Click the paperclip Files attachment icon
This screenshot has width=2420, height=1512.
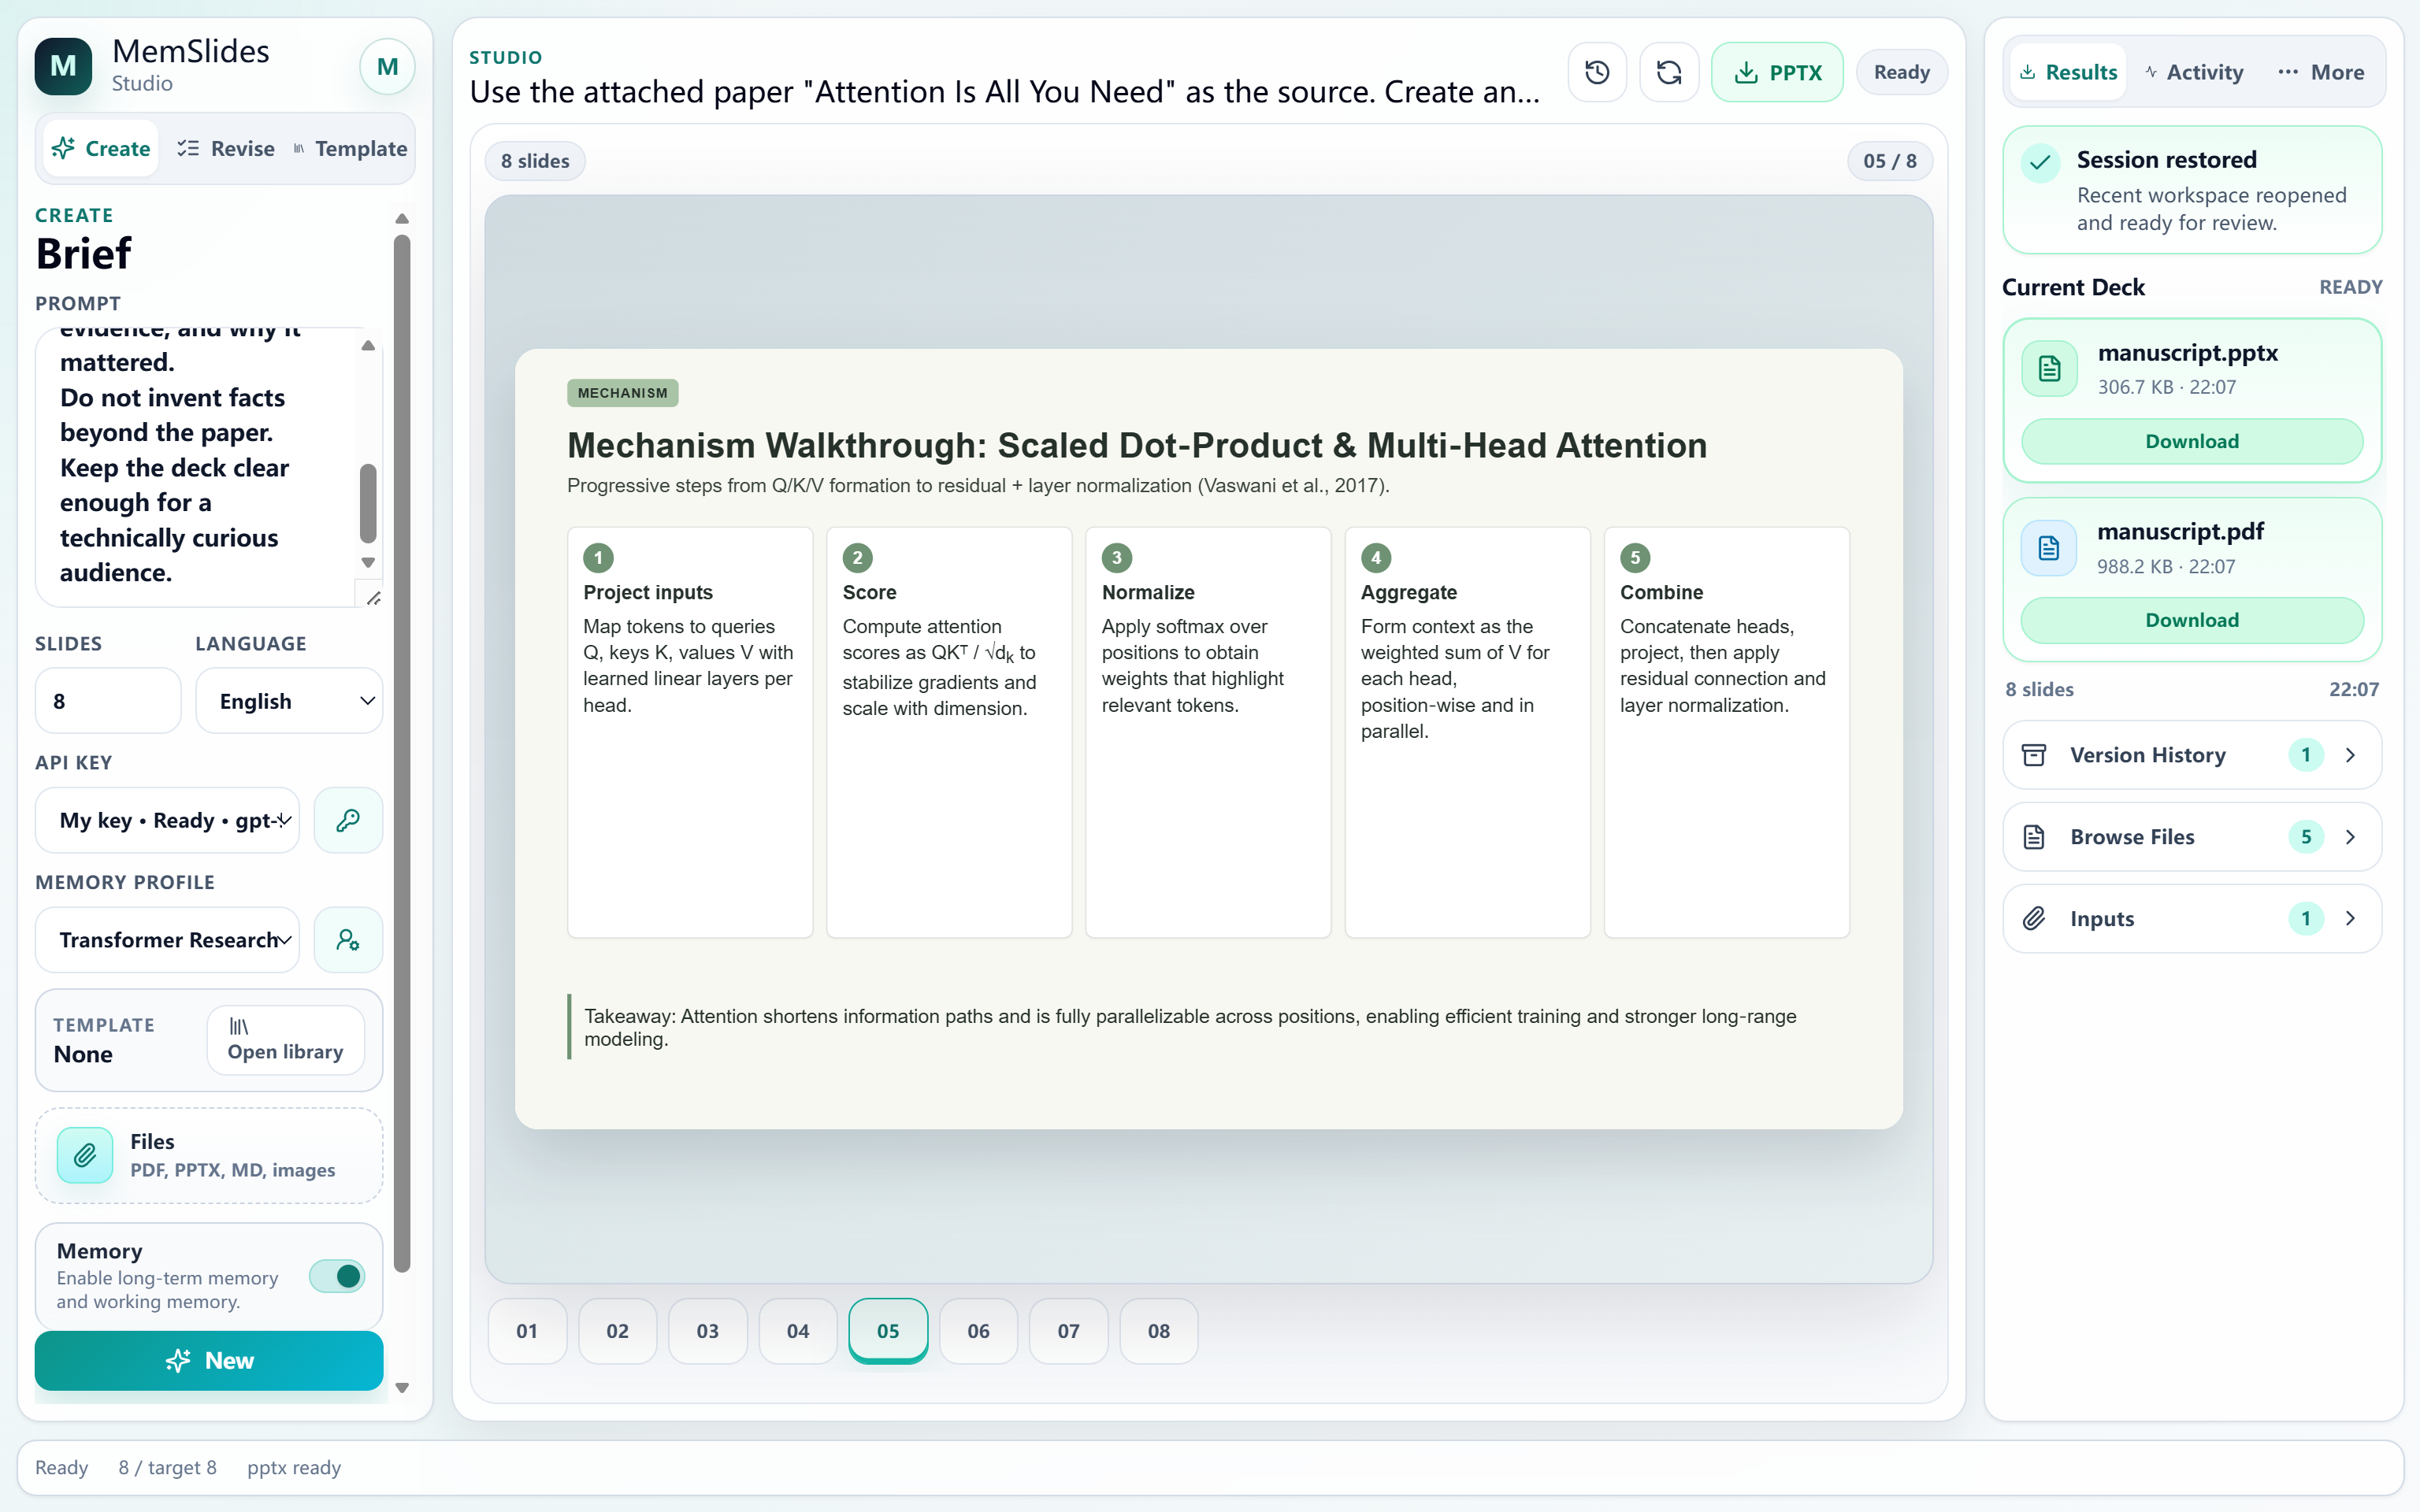pyautogui.click(x=85, y=1155)
